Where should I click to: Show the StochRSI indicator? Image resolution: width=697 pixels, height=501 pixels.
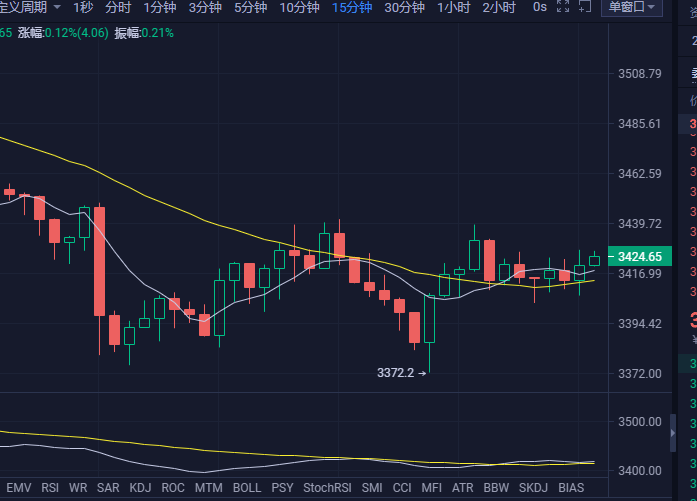pyautogui.click(x=327, y=488)
